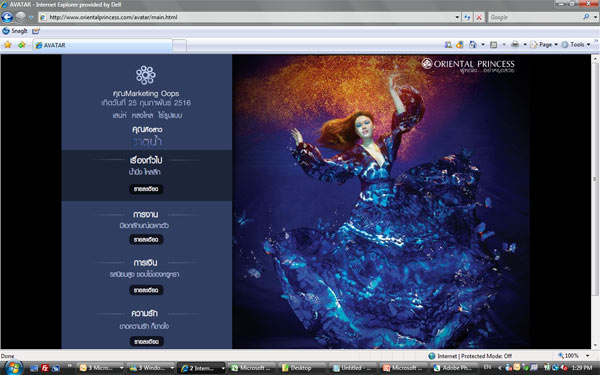
Task: Expand the quick launch overflow chevron
Action: (x=69, y=366)
